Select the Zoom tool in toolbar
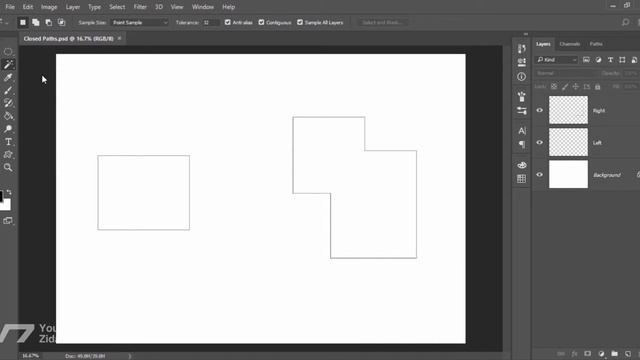640x360 pixels. coord(8,167)
